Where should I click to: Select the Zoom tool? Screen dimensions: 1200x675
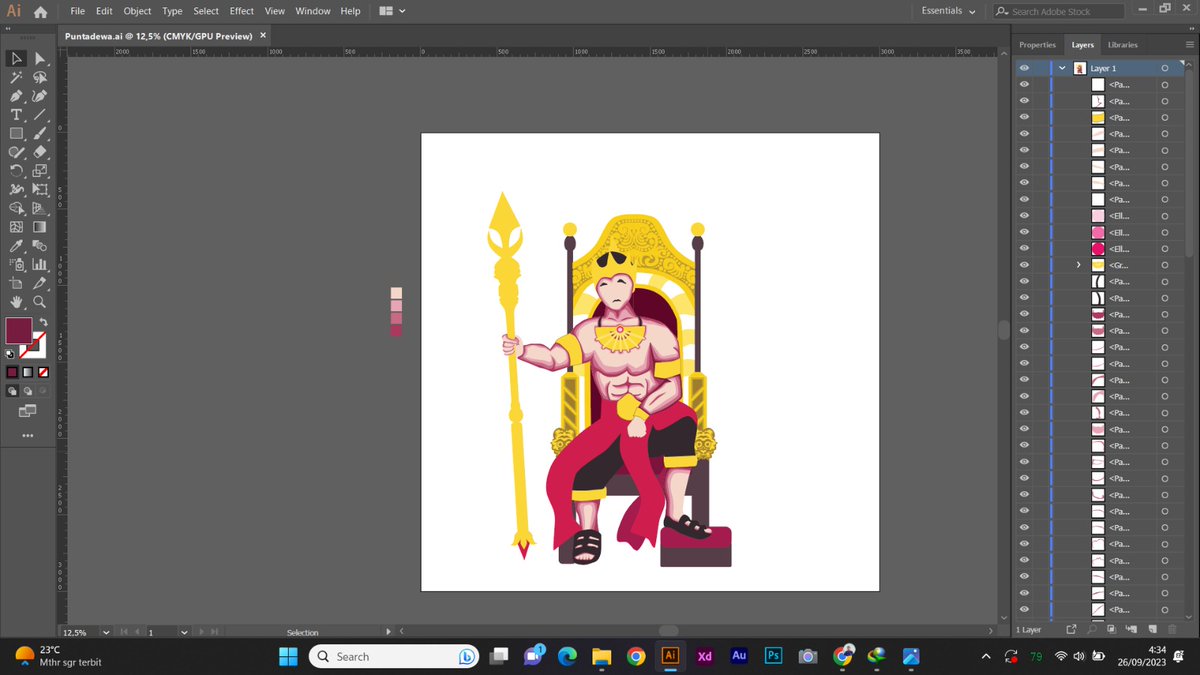point(40,302)
